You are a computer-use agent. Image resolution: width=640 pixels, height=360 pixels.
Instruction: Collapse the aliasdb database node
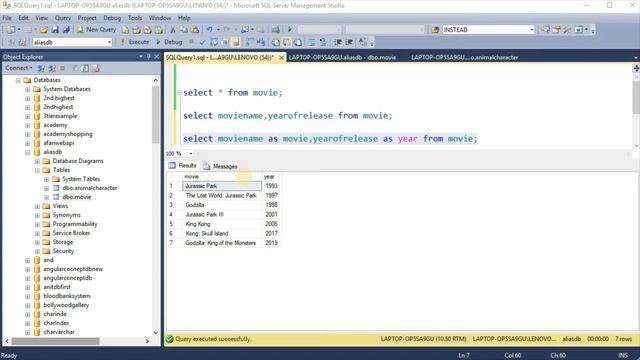point(27,152)
